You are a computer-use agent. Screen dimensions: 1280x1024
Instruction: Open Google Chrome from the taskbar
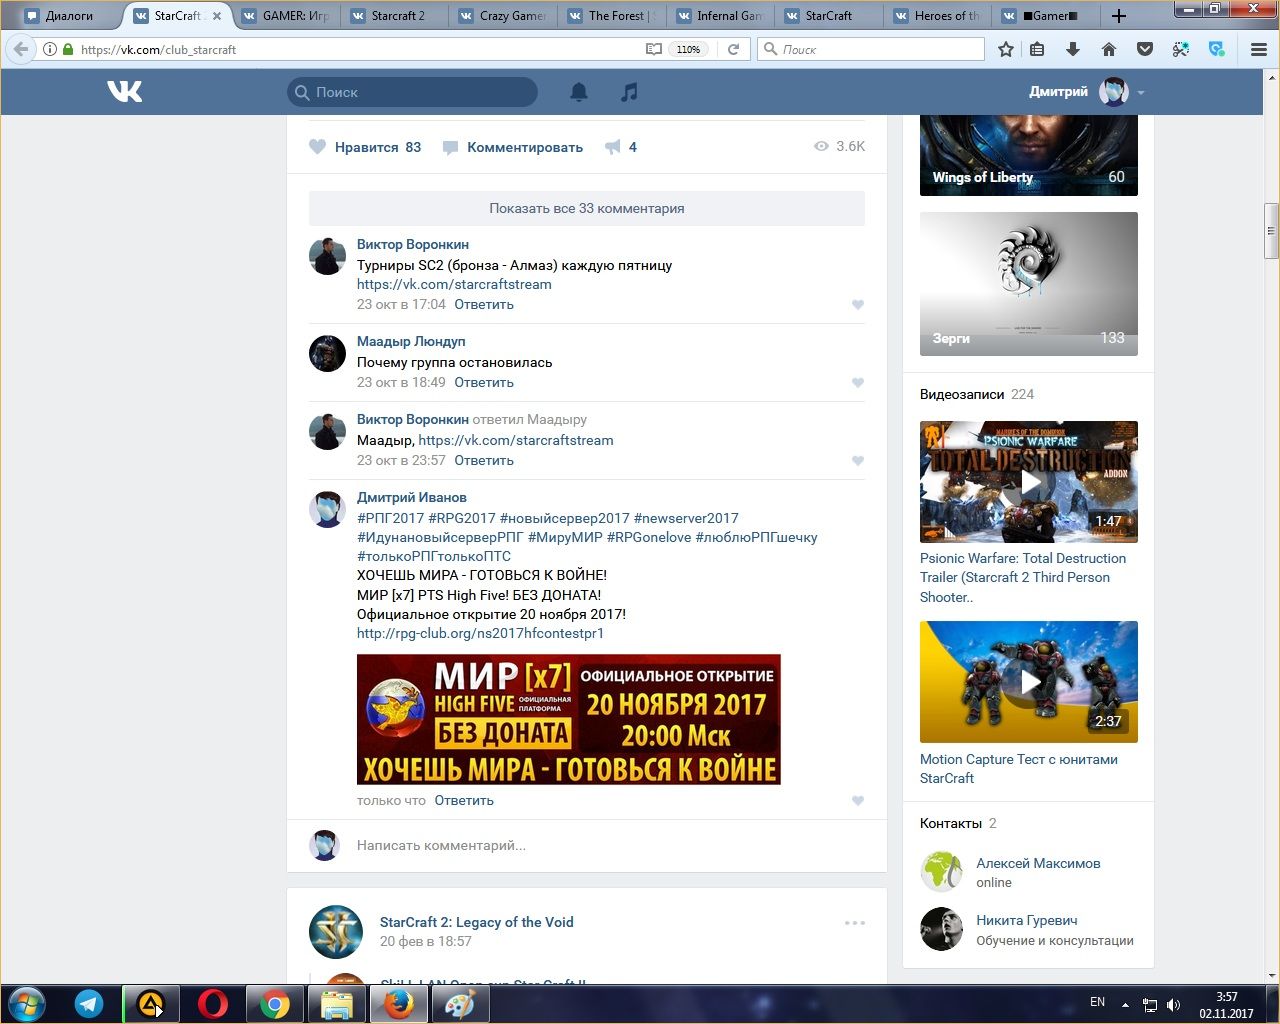[275, 1004]
